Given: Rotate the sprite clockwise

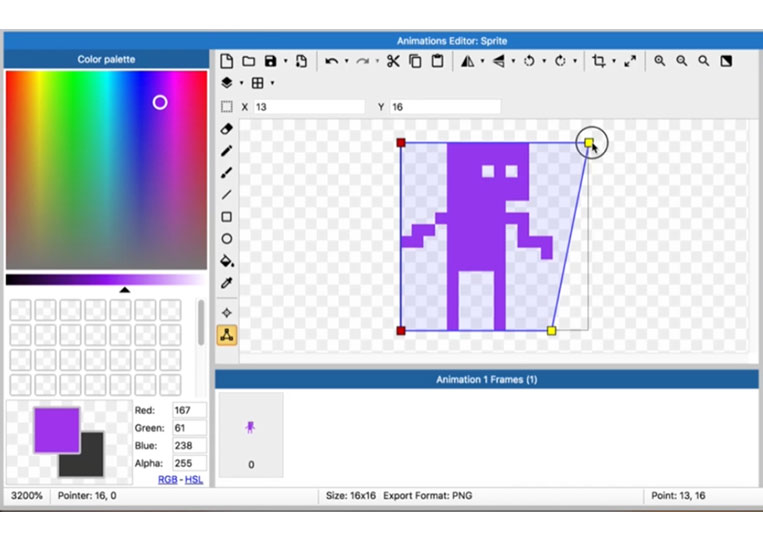Looking at the screenshot, I should 560,61.
